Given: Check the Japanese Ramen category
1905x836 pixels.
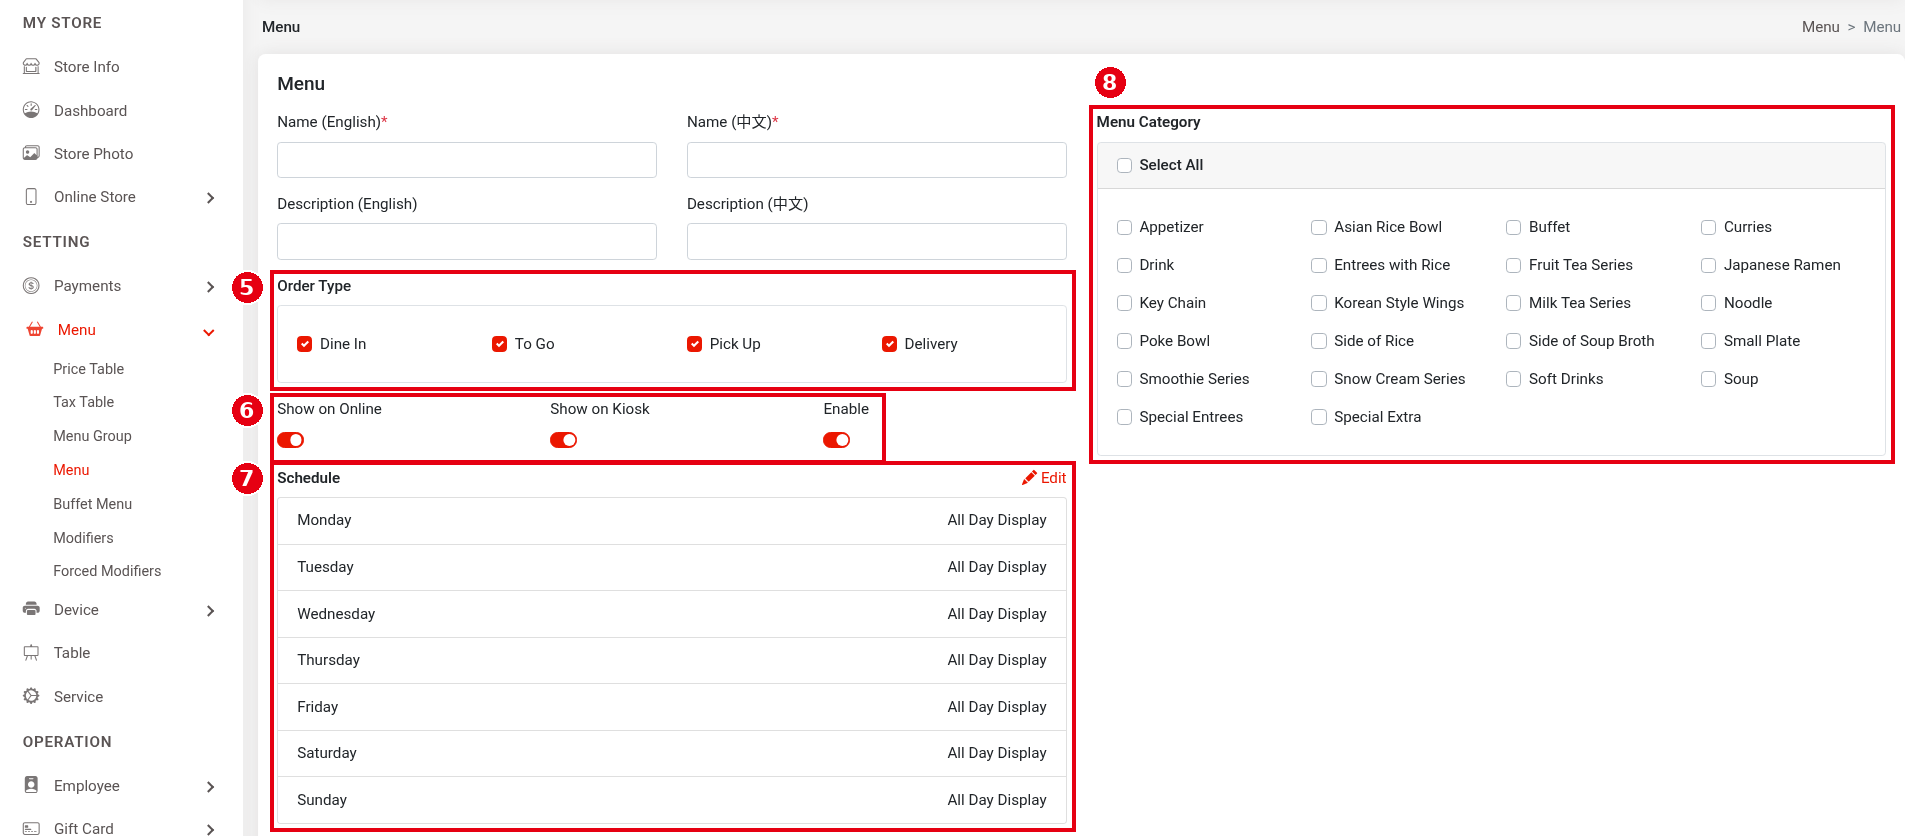Looking at the screenshot, I should coord(1709,265).
